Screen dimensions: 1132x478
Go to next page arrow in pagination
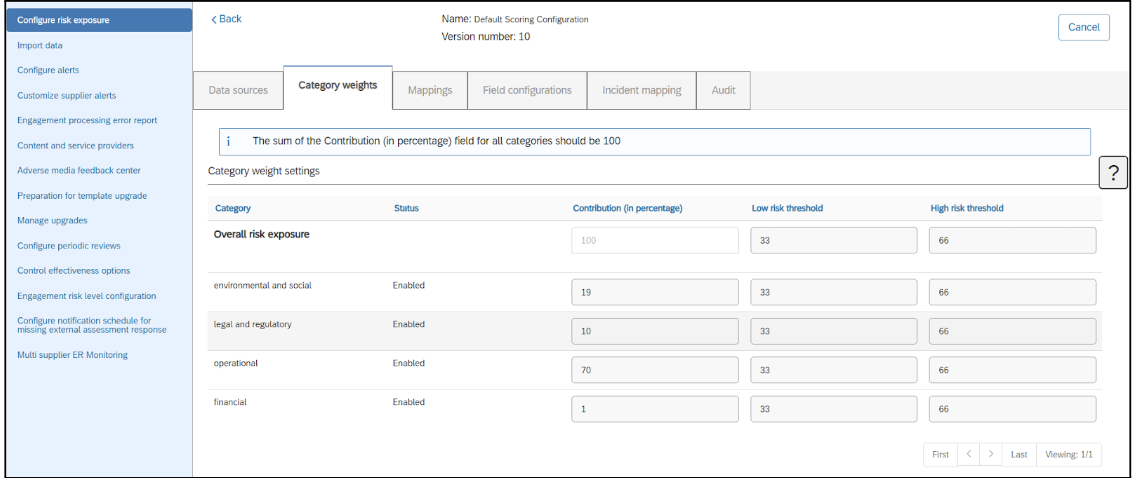990,454
